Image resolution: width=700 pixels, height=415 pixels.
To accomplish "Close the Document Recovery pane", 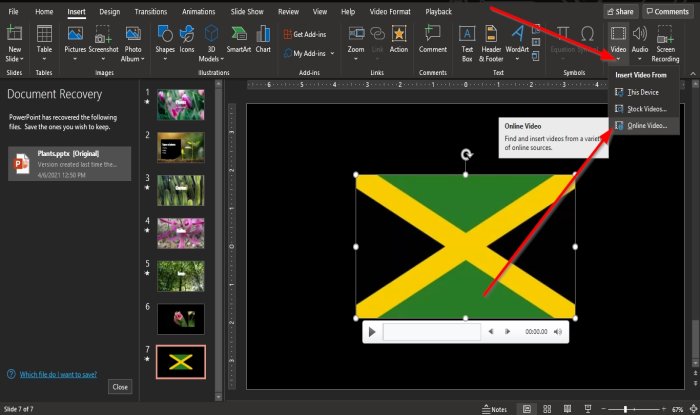I will [x=120, y=386].
